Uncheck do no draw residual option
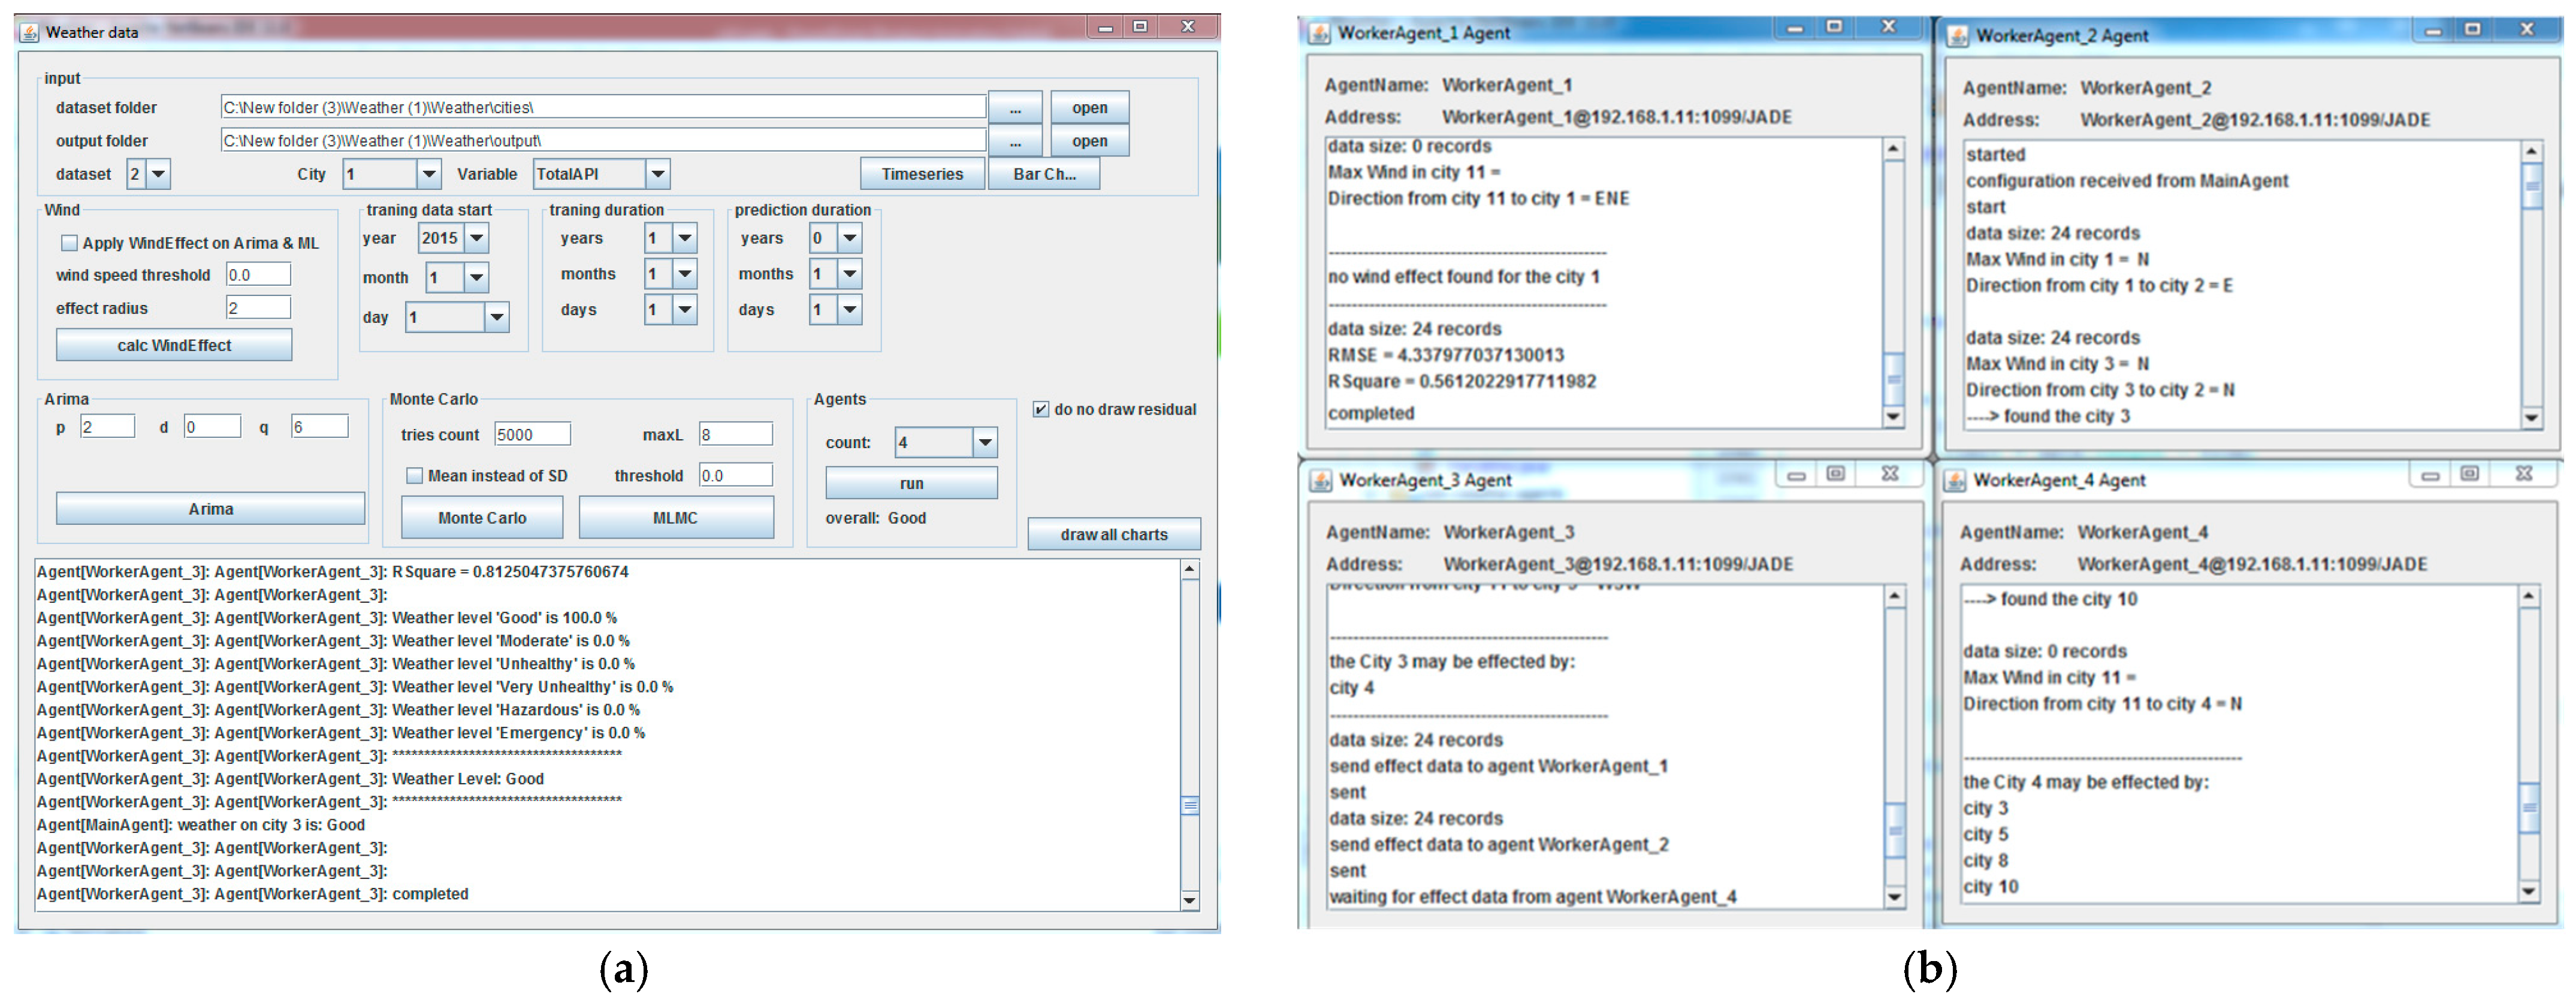The width and height of the screenshot is (2576, 1006). coord(1041,409)
